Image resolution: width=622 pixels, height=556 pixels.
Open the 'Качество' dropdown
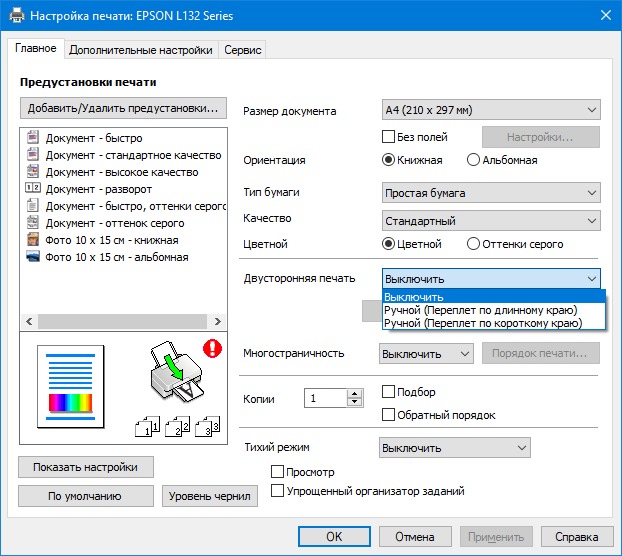click(491, 221)
